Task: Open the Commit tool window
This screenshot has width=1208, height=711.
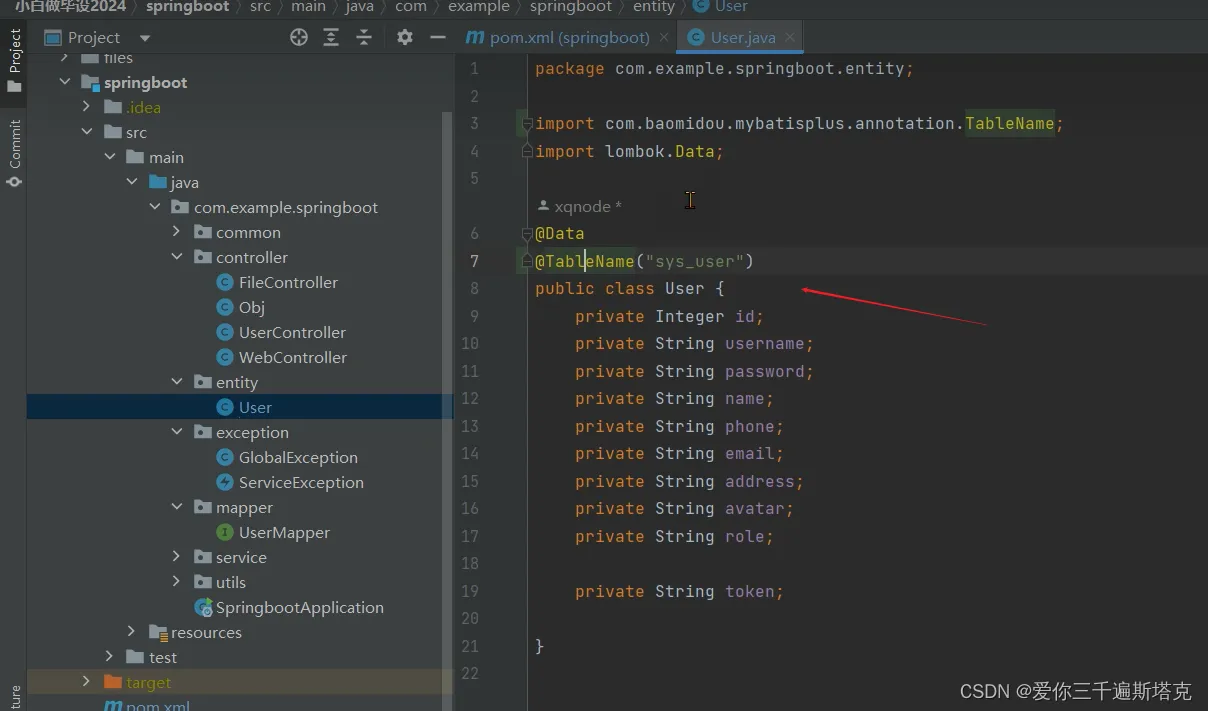Action: (x=14, y=152)
